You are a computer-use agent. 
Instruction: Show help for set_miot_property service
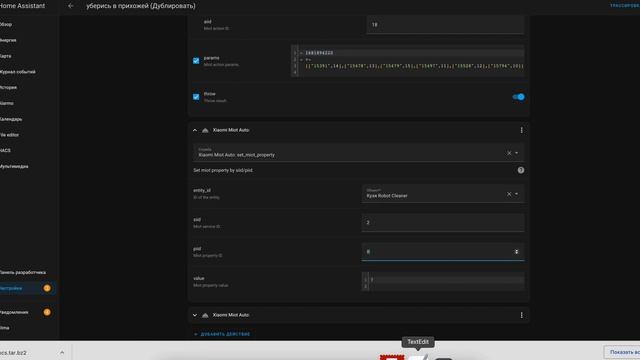click(521, 170)
